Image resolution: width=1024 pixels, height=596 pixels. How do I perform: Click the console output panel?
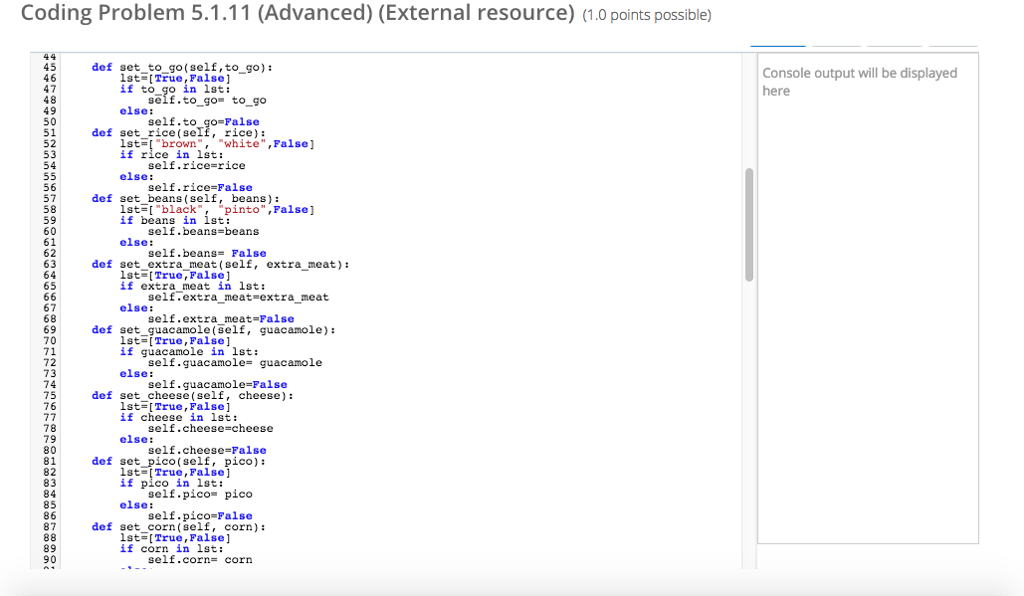pos(867,298)
